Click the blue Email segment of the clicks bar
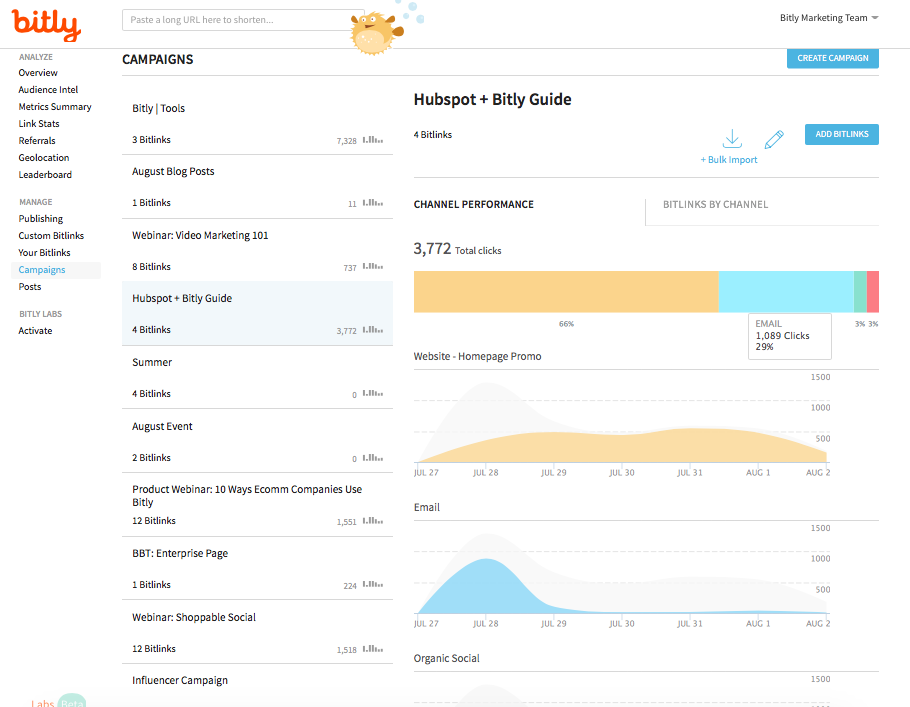Viewport: 910px width, 707px height. pyautogui.click(x=786, y=291)
